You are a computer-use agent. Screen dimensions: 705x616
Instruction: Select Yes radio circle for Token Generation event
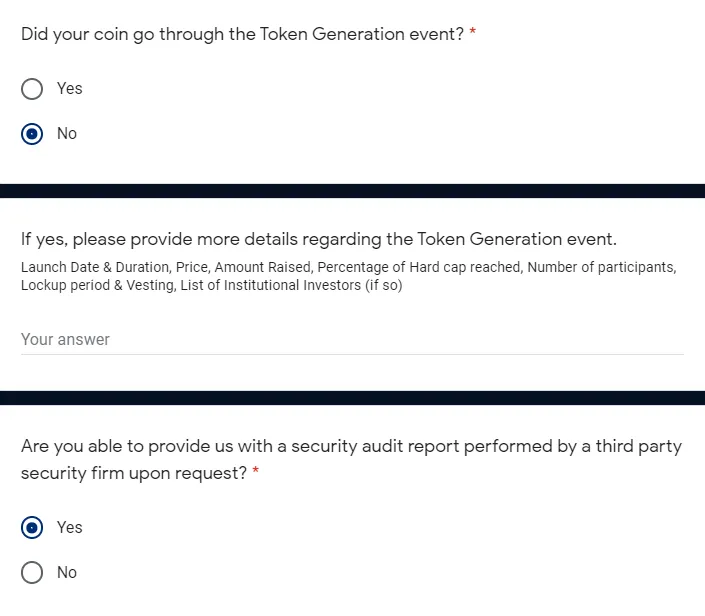click(32, 89)
